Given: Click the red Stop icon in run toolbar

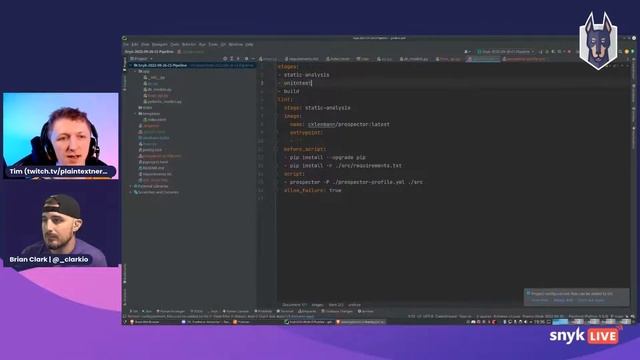Looking at the screenshot, I should [569, 52].
